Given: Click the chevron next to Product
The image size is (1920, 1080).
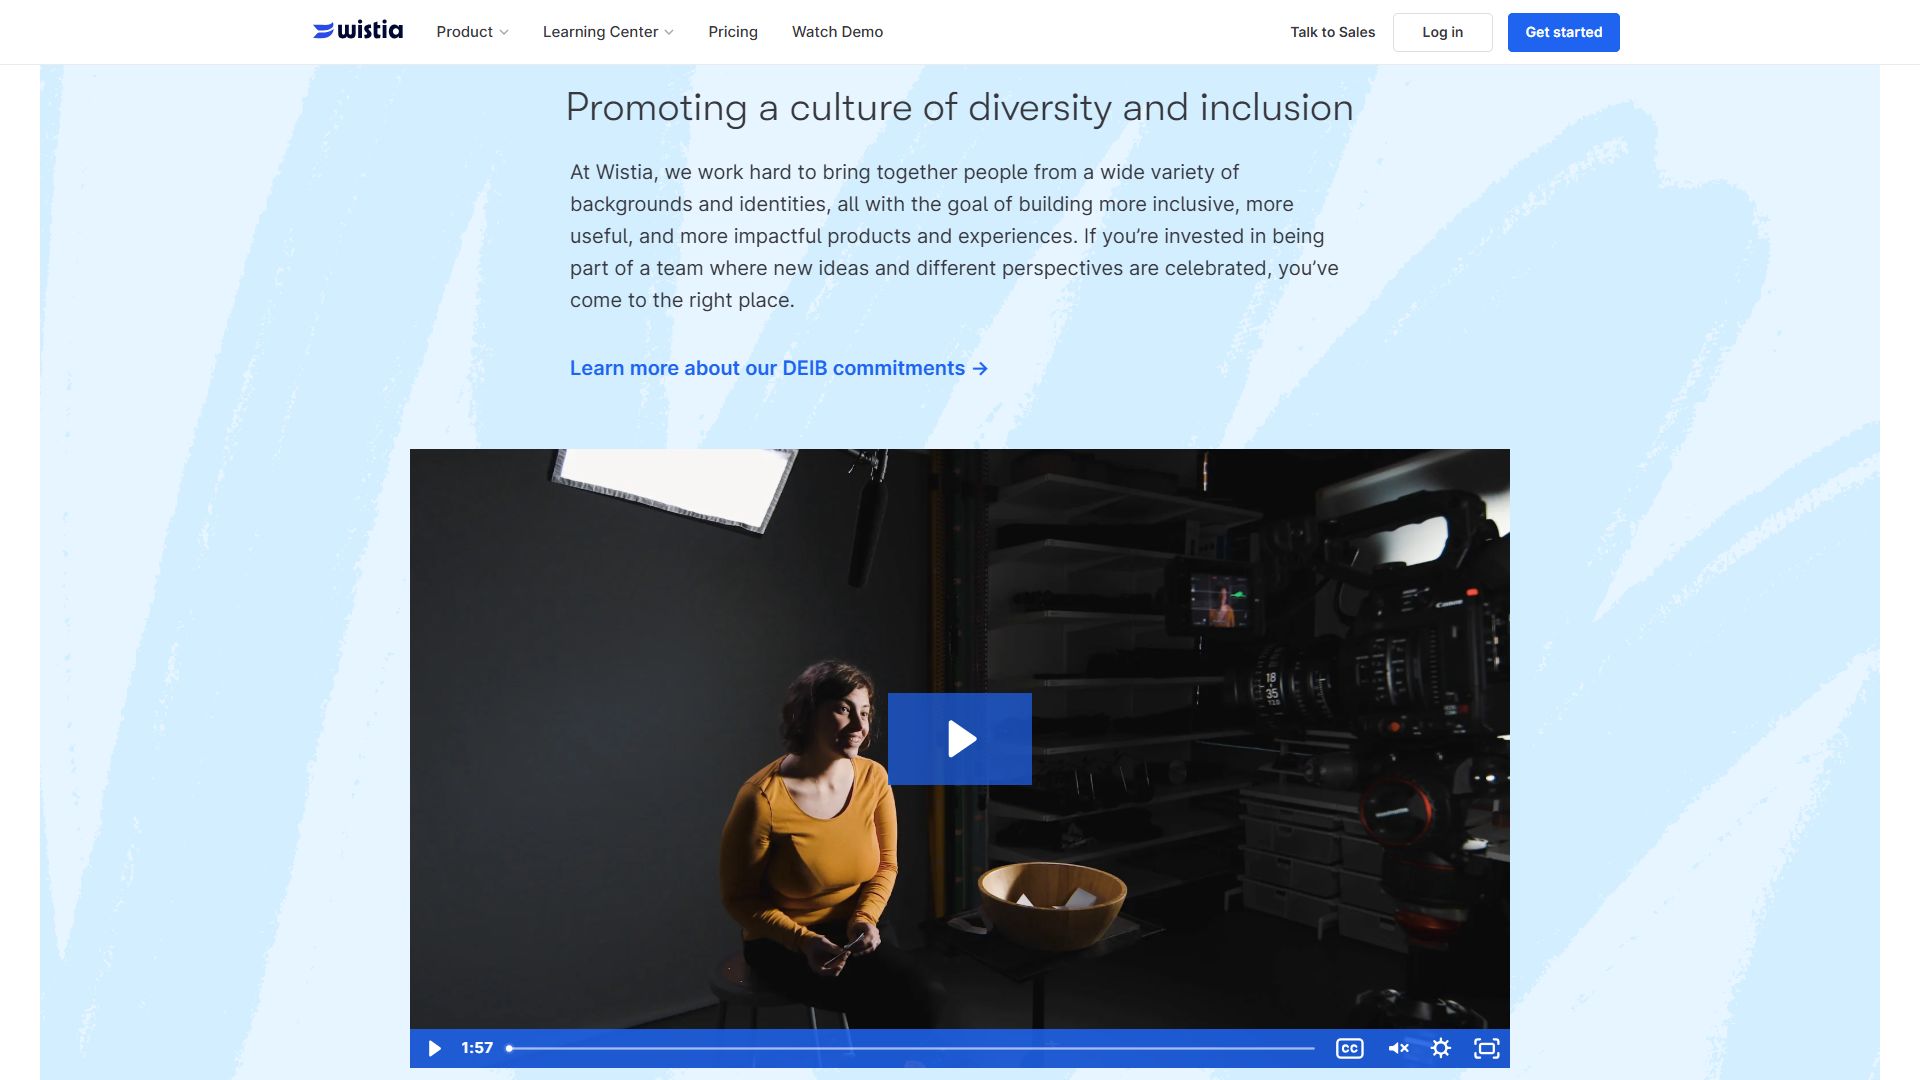Looking at the screenshot, I should [504, 33].
